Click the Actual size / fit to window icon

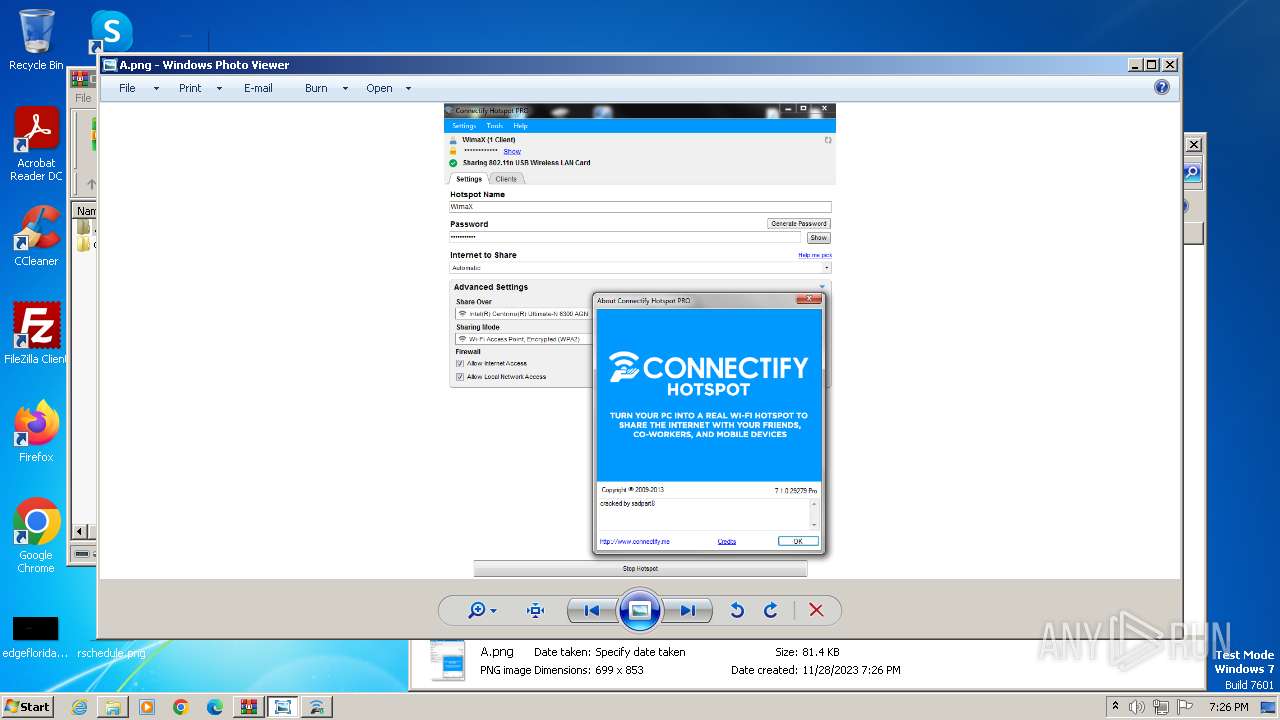pyautogui.click(x=535, y=610)
